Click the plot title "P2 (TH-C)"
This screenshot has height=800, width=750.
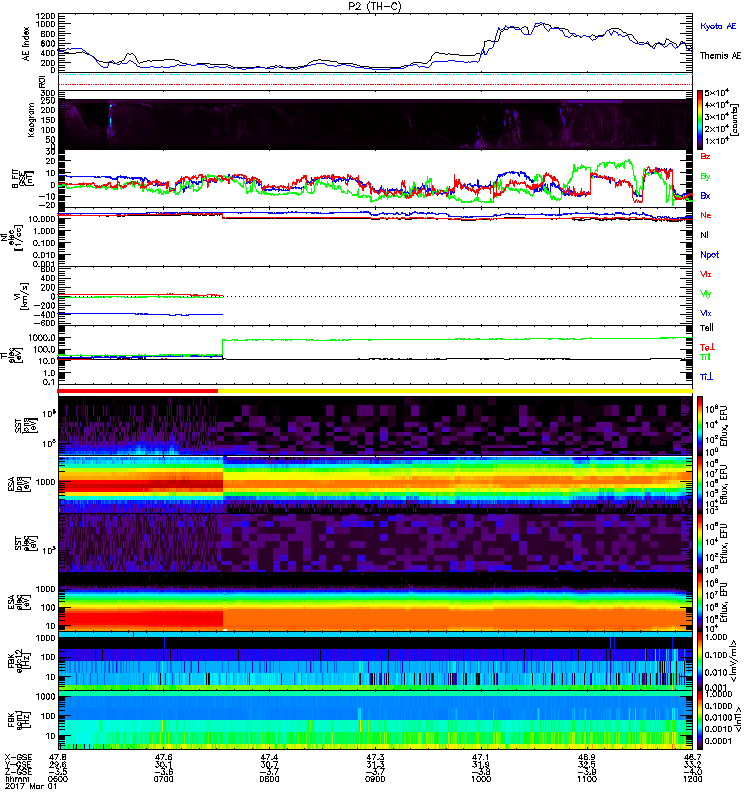(375, 6)
